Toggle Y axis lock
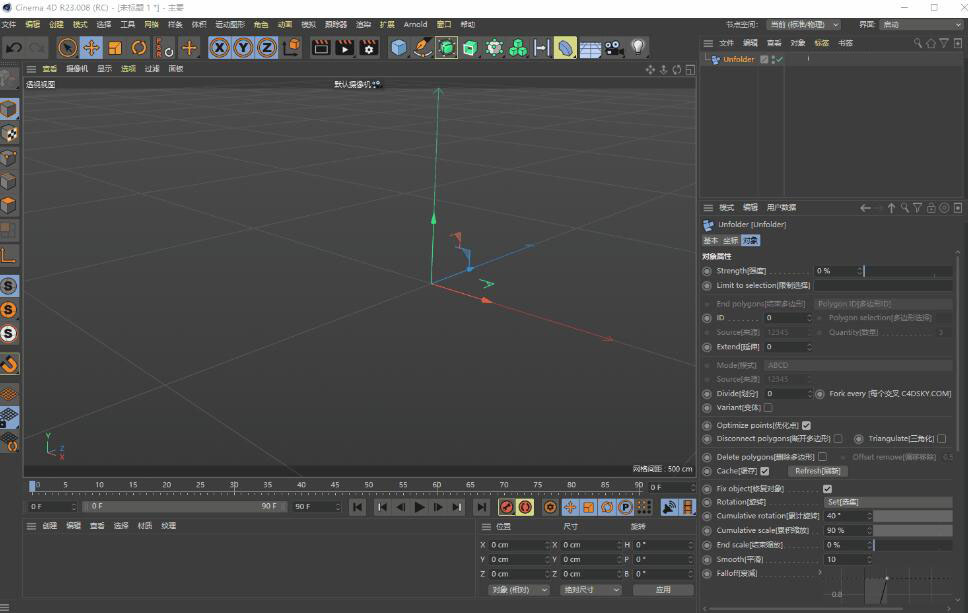Image resolution: width=968 pixels, height=613 pixels. pos(243,48)
